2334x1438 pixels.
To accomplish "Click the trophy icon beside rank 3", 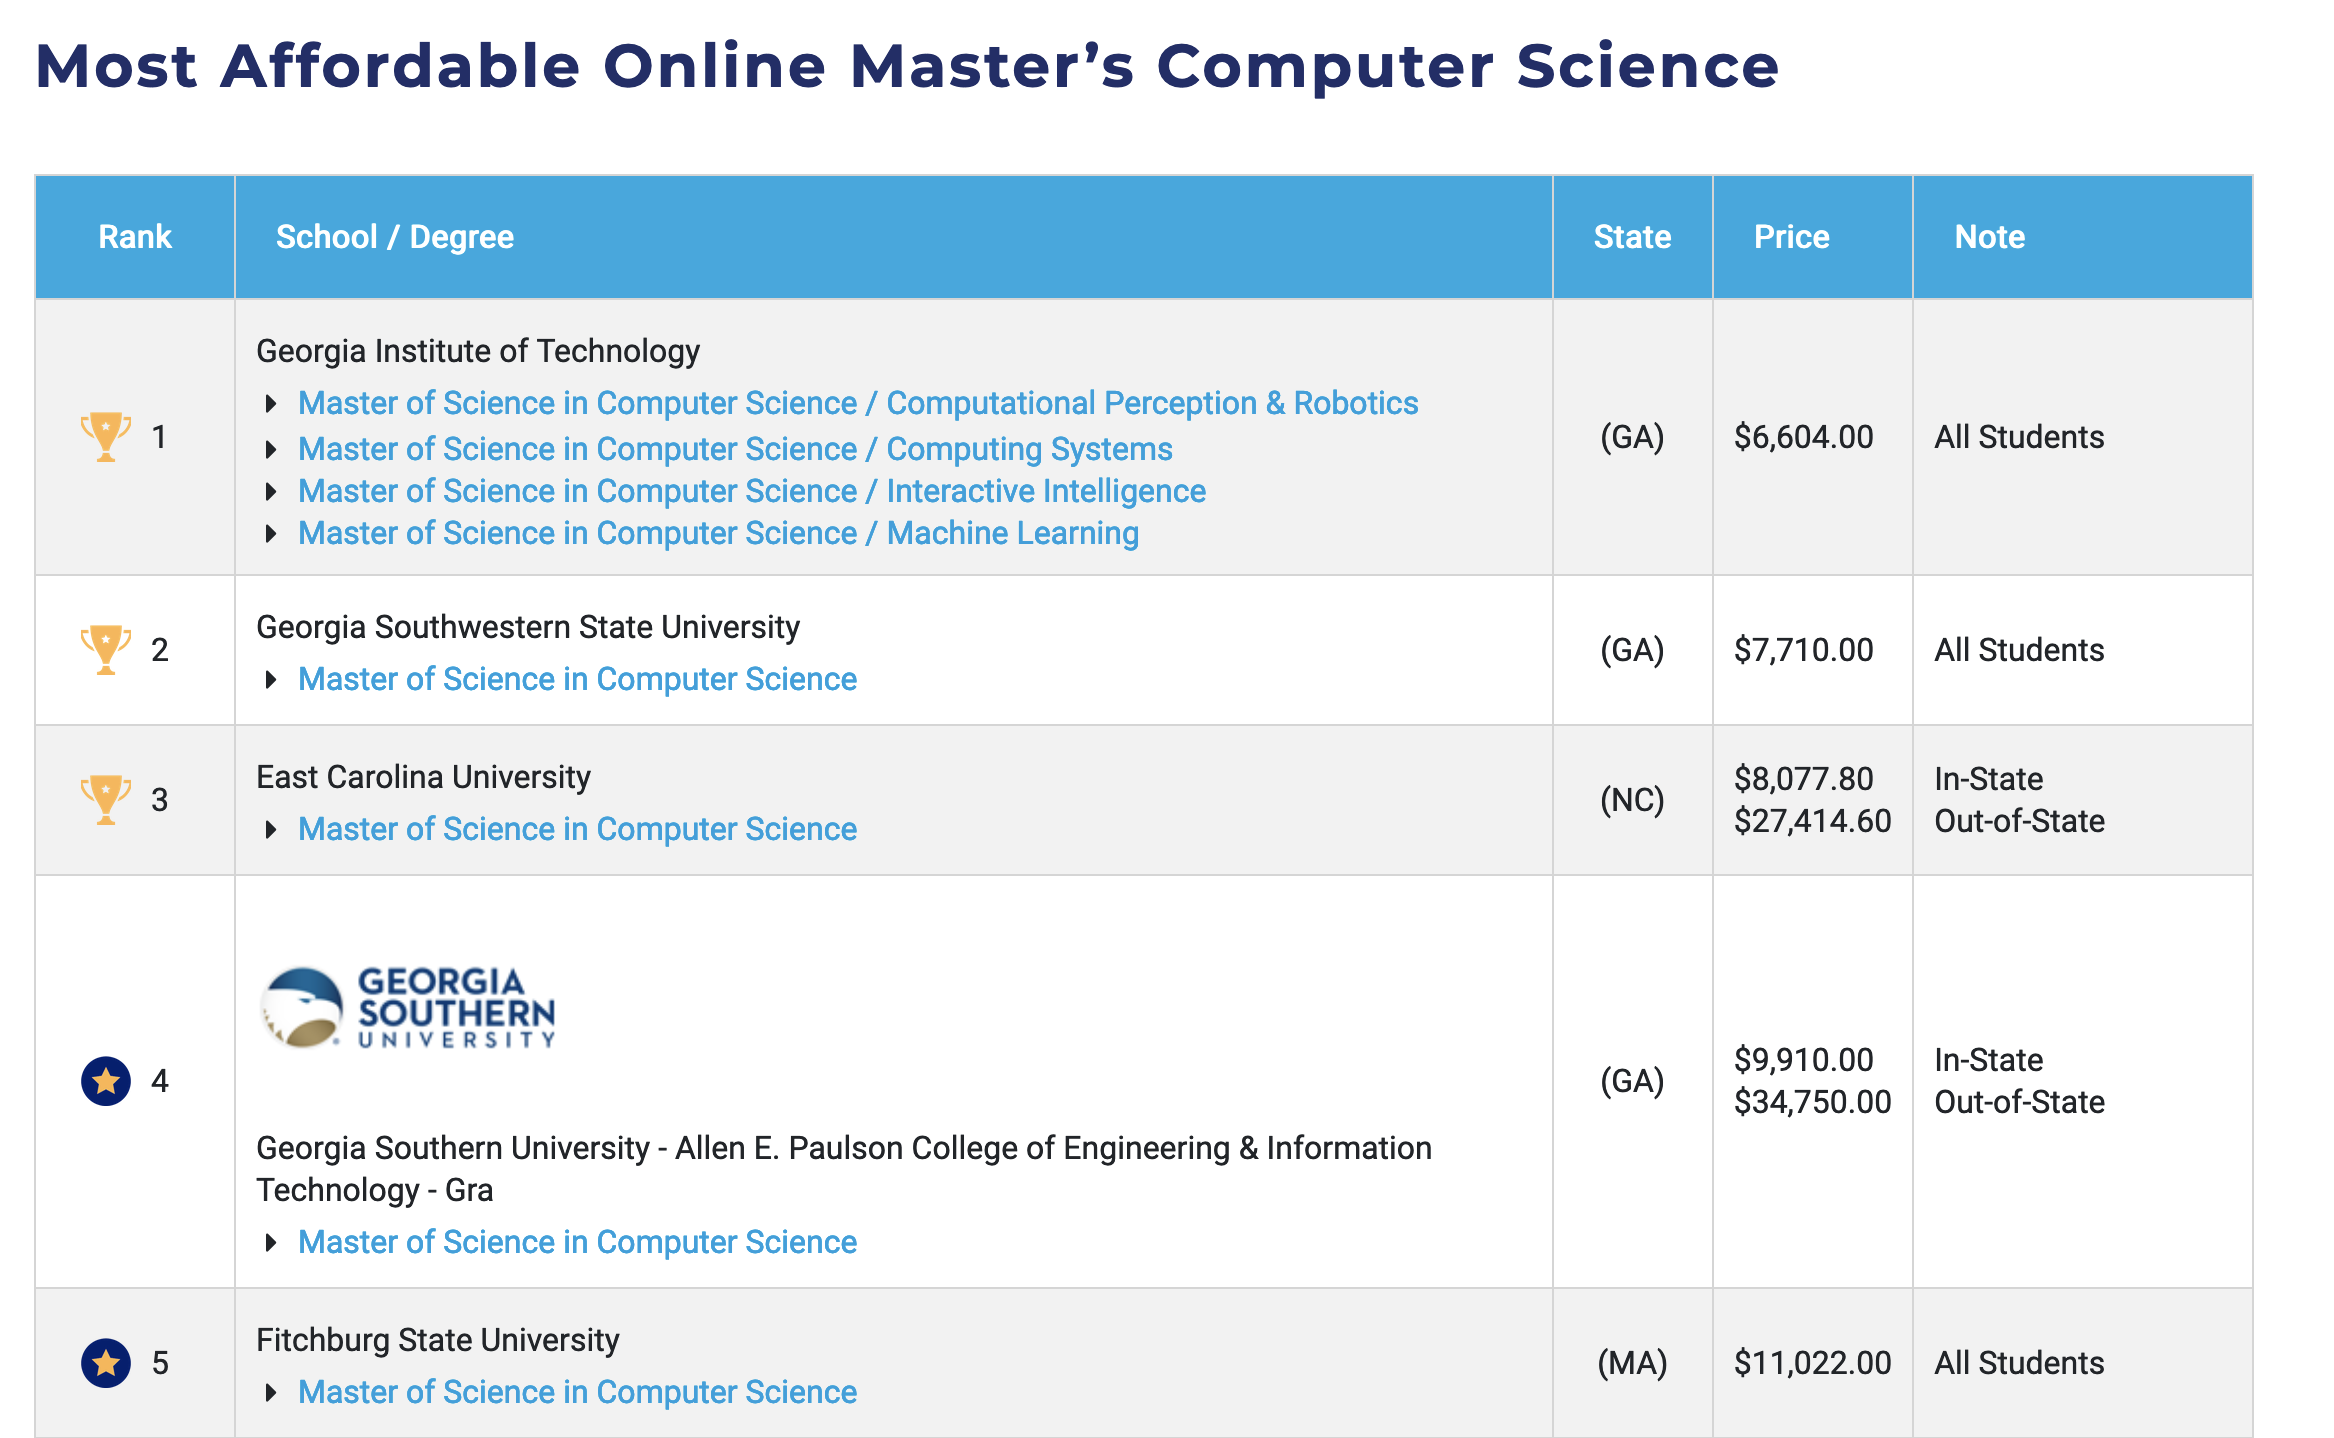I will 105,800.
